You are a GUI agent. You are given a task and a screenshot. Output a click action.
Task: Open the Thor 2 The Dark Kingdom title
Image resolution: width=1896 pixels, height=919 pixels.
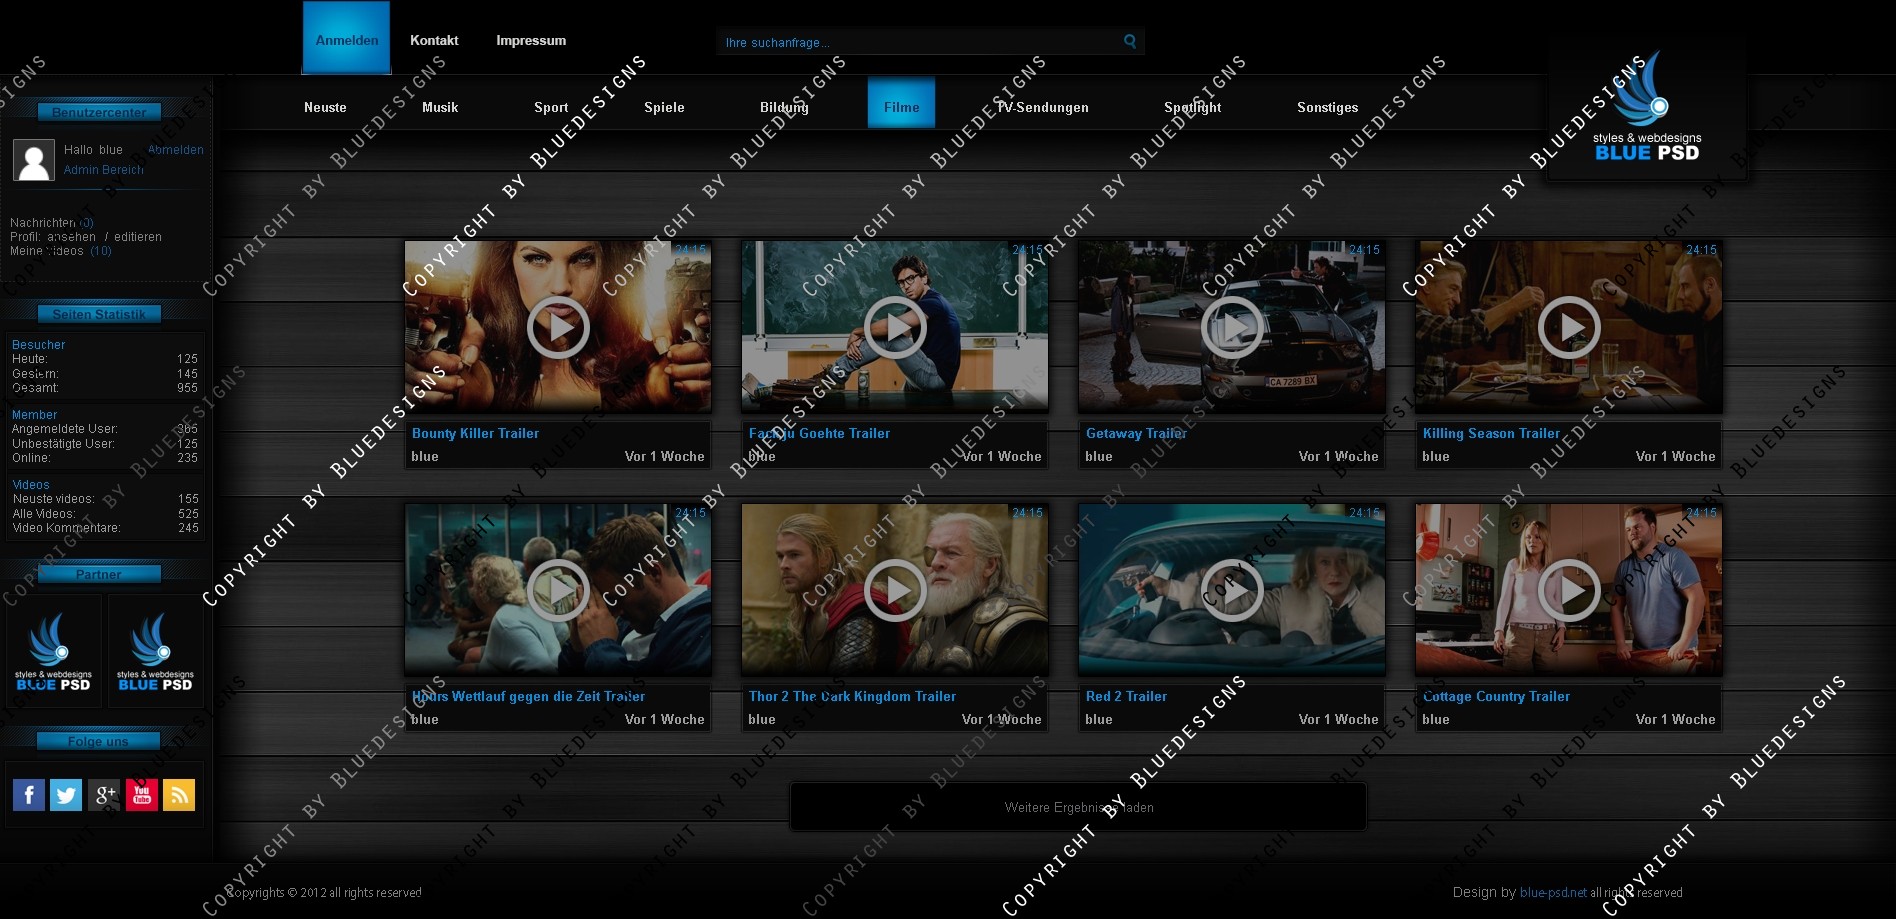[x=852, y=696]
